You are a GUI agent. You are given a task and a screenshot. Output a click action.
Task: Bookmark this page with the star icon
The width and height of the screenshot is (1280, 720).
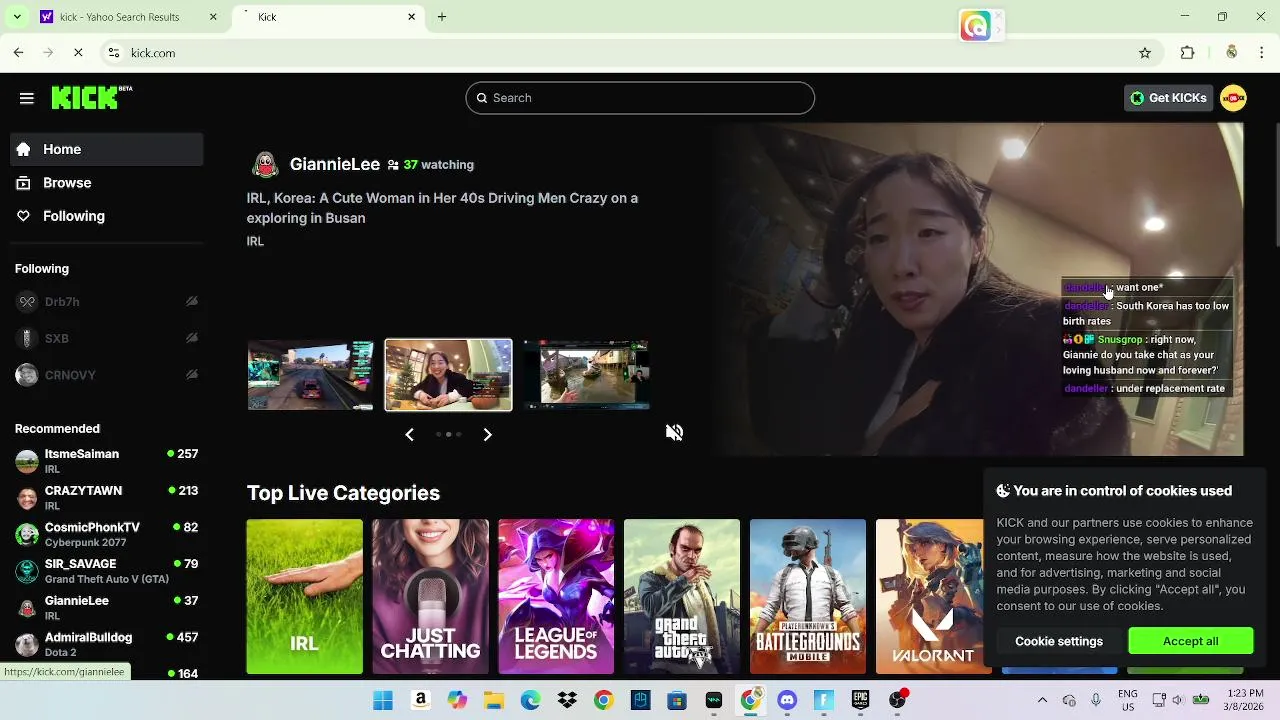tap(1145, 53)
